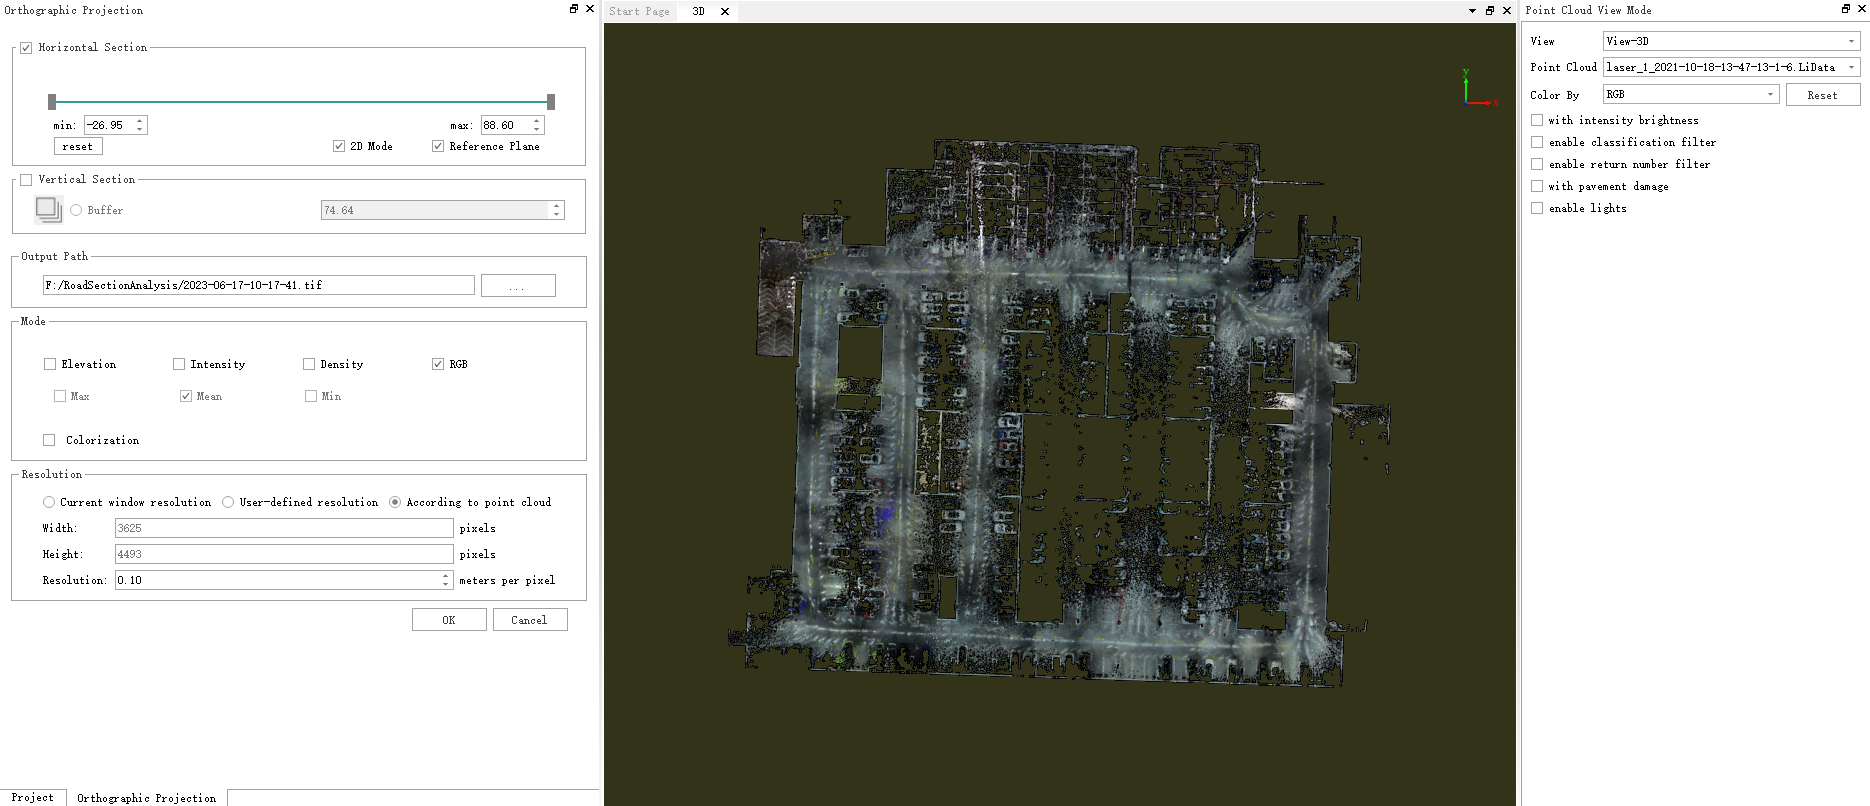Click the XYZ axis gizmo in 3D view

pyautogui.click(x=1478, y=88)
